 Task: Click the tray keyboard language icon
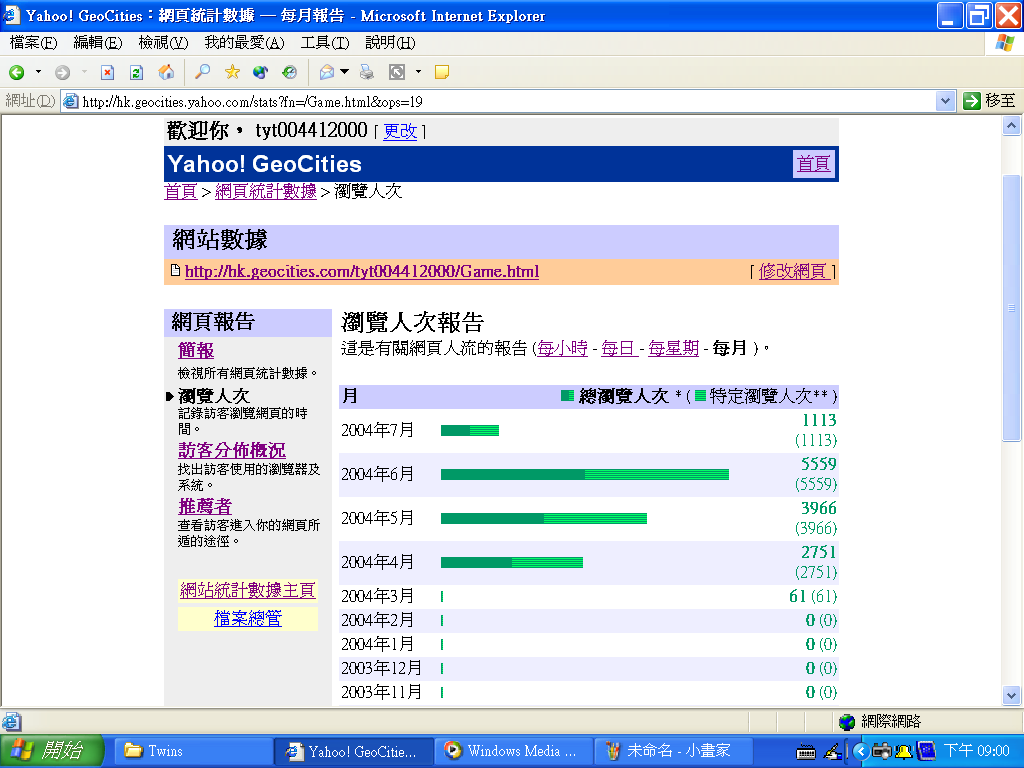tap(806, 752)
